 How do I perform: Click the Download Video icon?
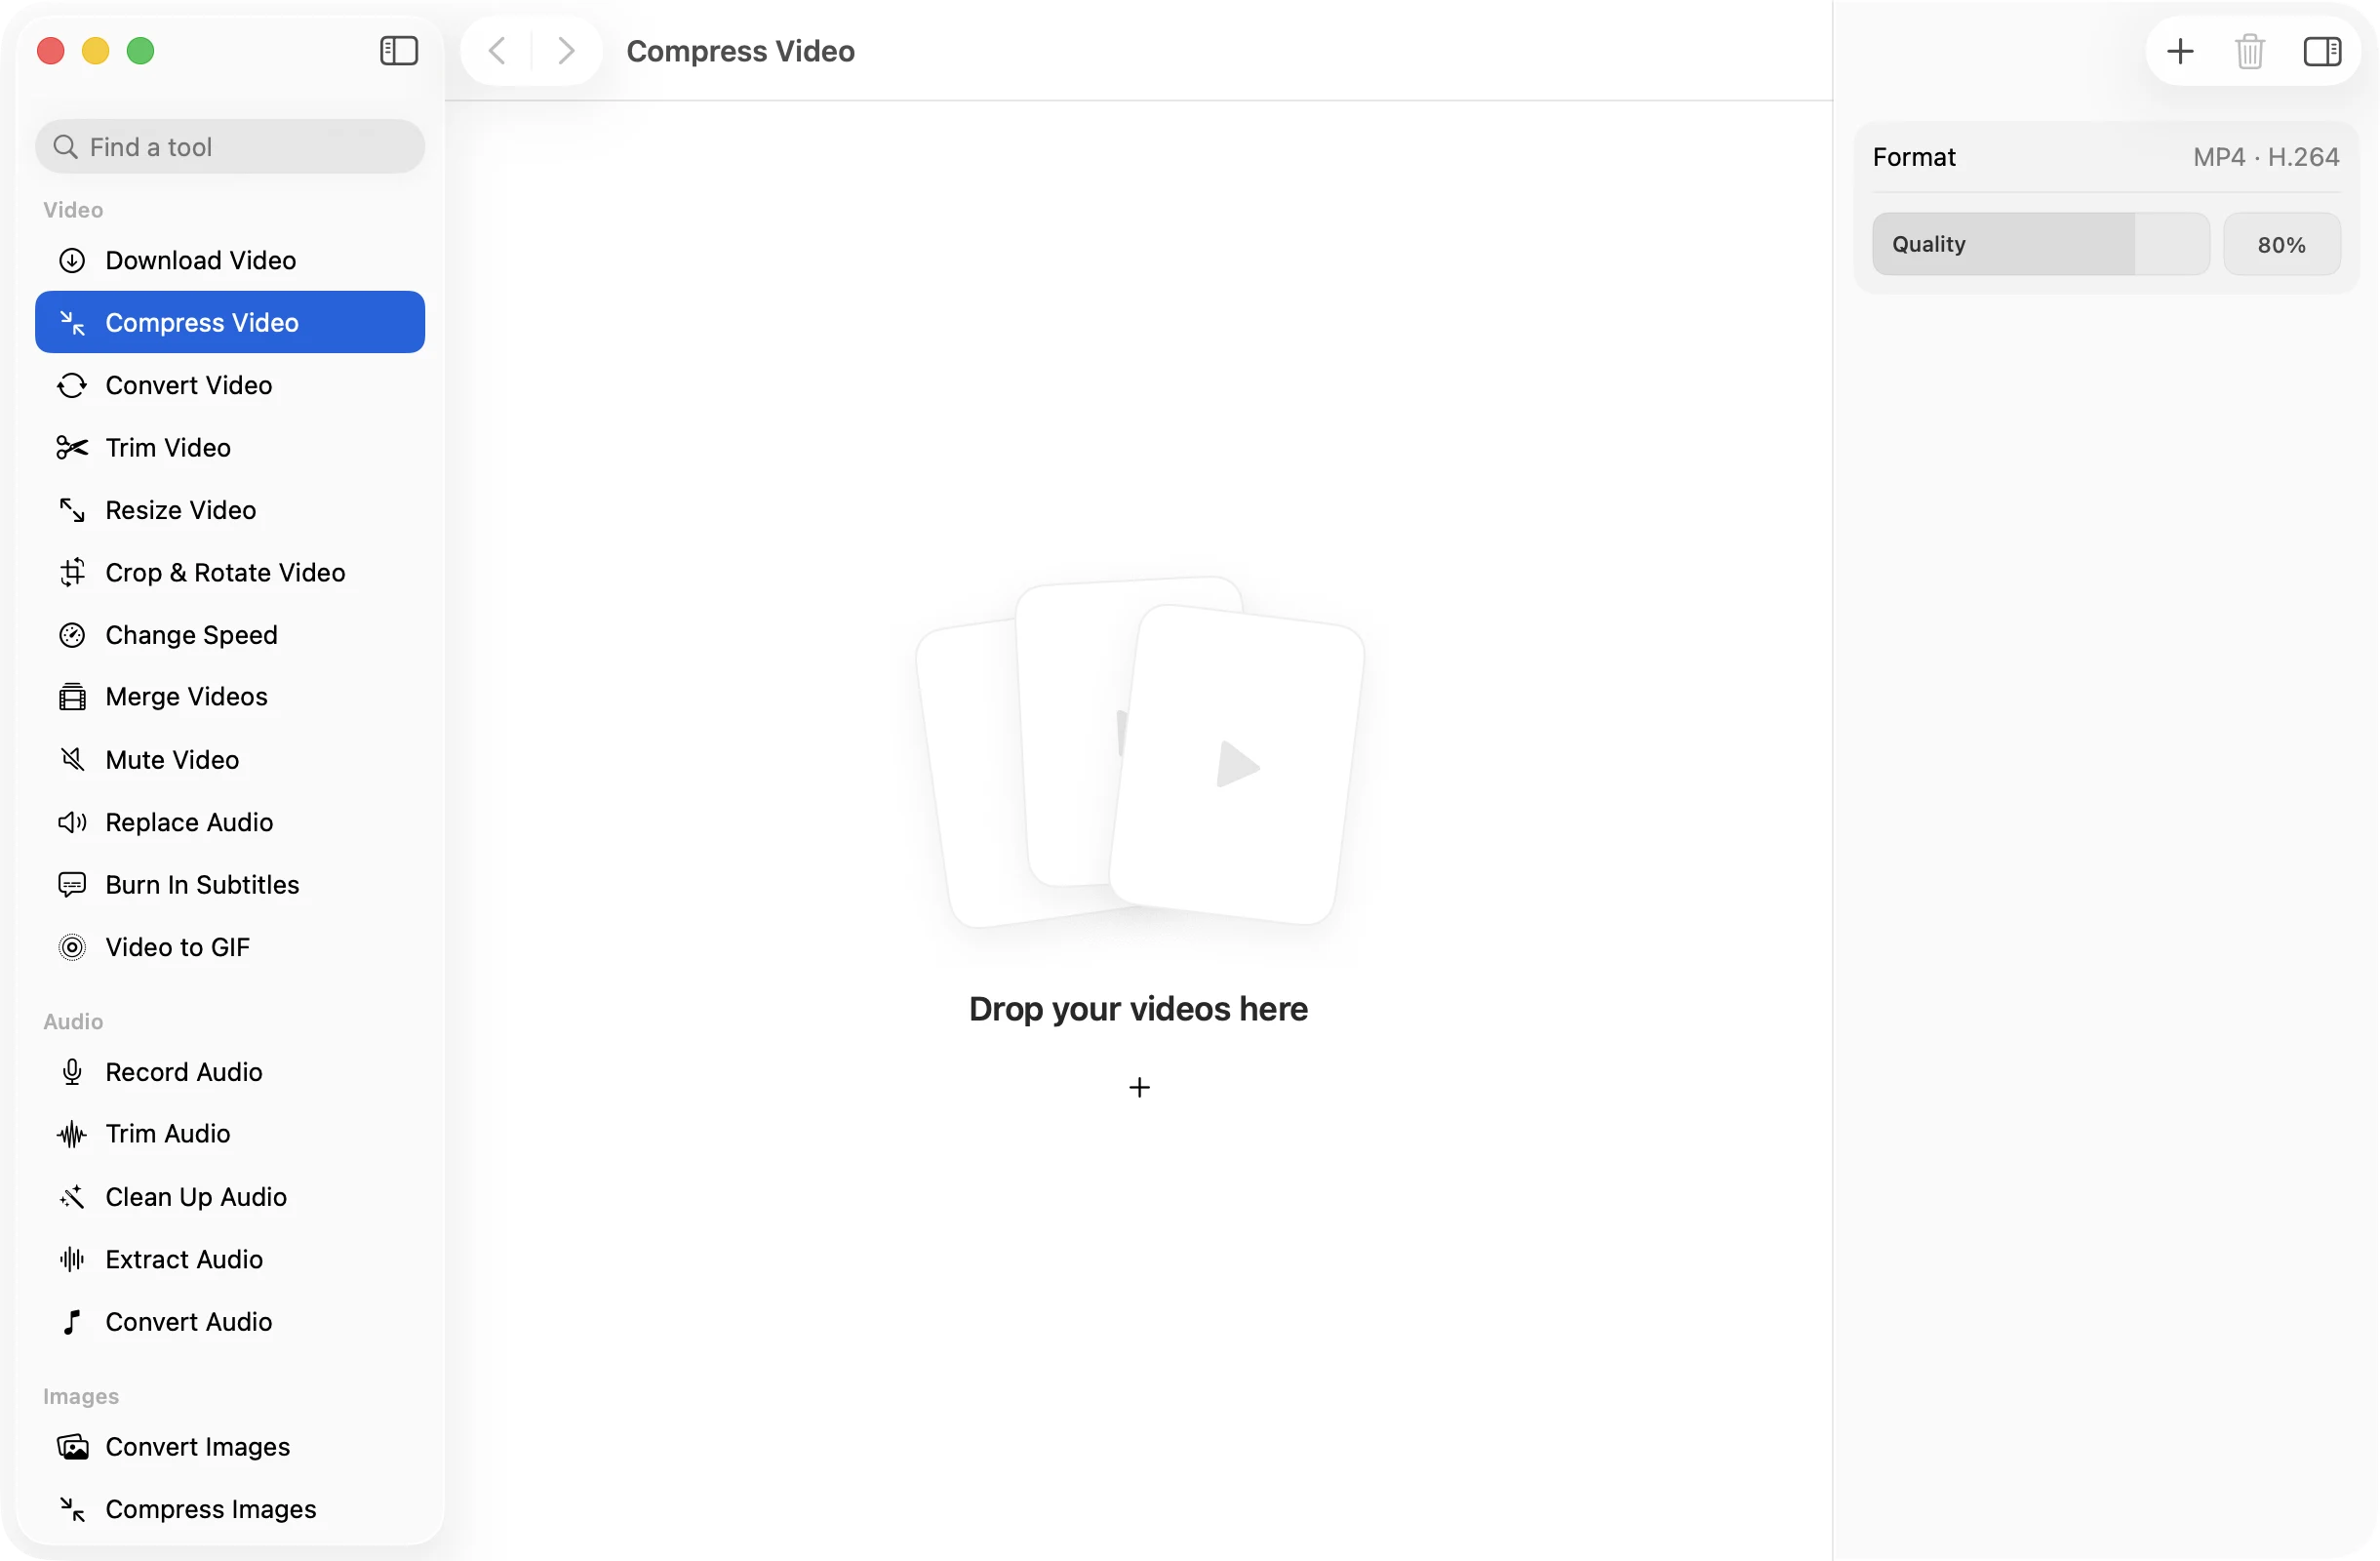coord(72,260)
